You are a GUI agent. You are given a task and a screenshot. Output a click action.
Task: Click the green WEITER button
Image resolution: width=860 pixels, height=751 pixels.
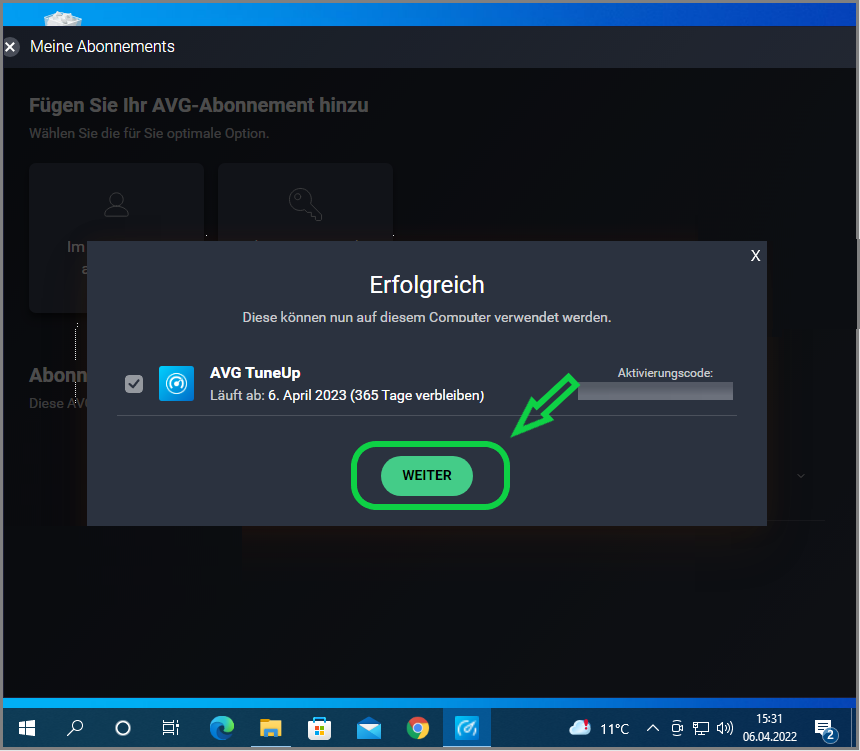click(427, 476)
